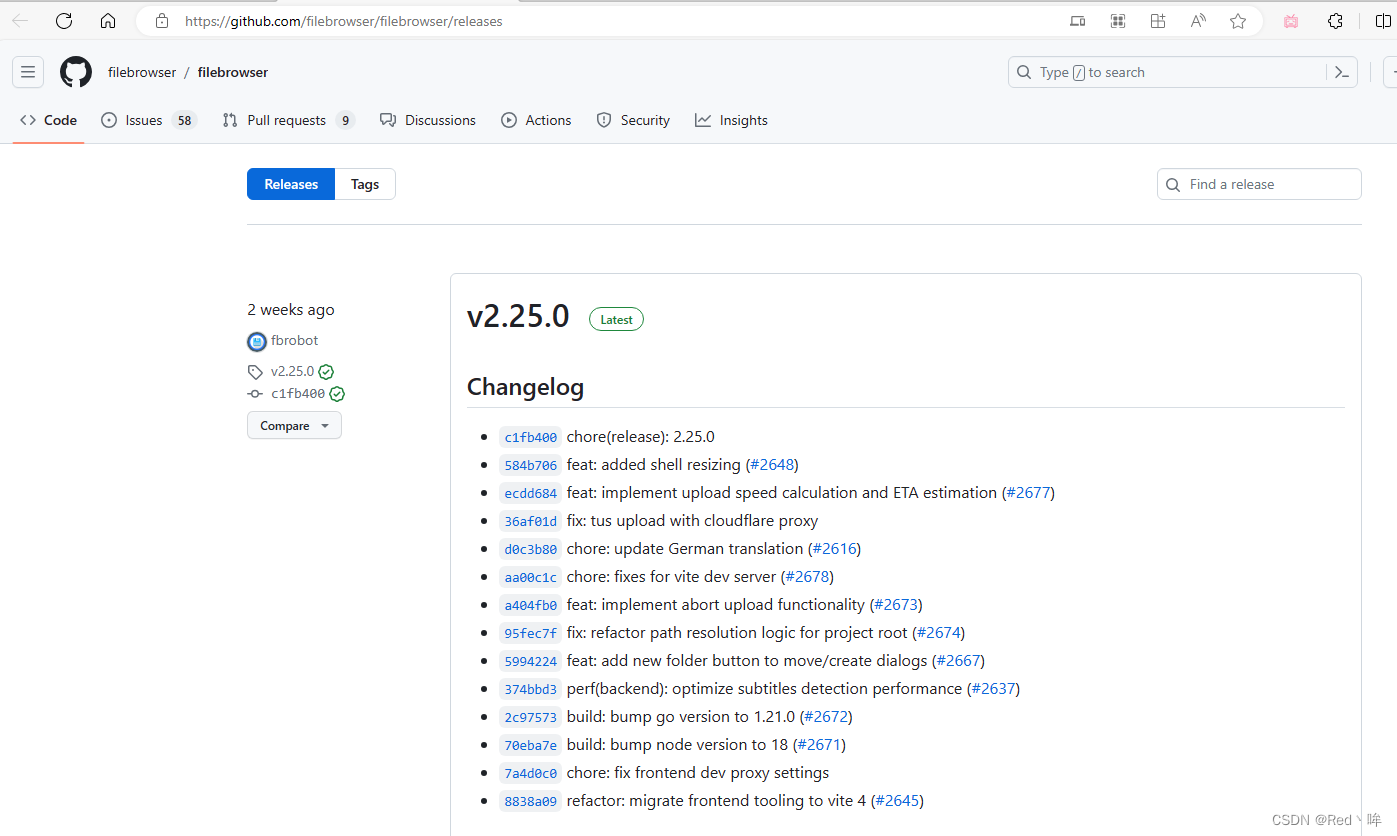The height and width of the screenshot is (836, 1397).
Task: Open pull request #2677 link
Action: point(1028,492)
